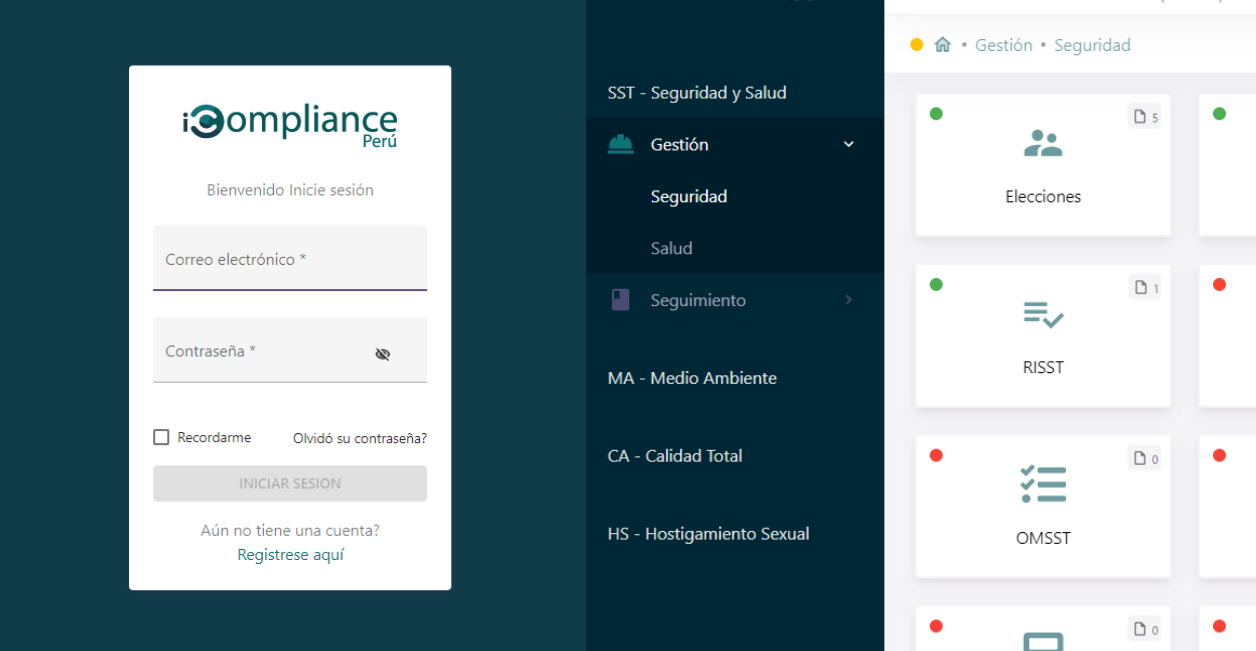Collapse the Gestión menu chevron

(849, 145)
